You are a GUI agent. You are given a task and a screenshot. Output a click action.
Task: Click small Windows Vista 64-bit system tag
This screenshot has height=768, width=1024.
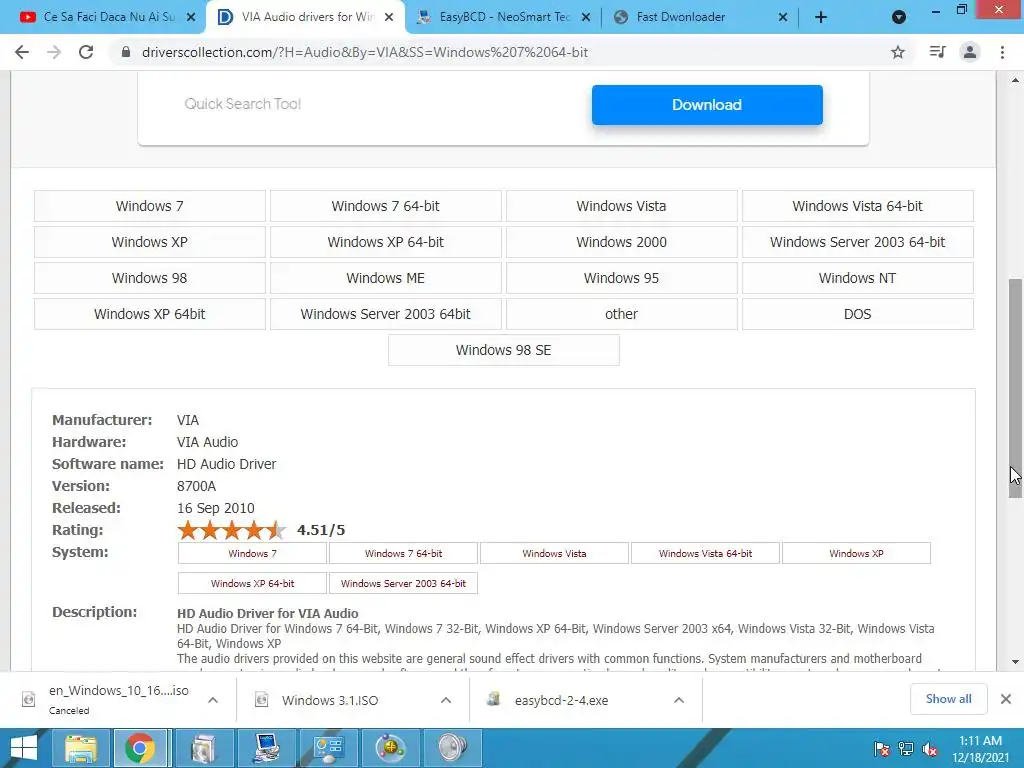click(705, 553)
